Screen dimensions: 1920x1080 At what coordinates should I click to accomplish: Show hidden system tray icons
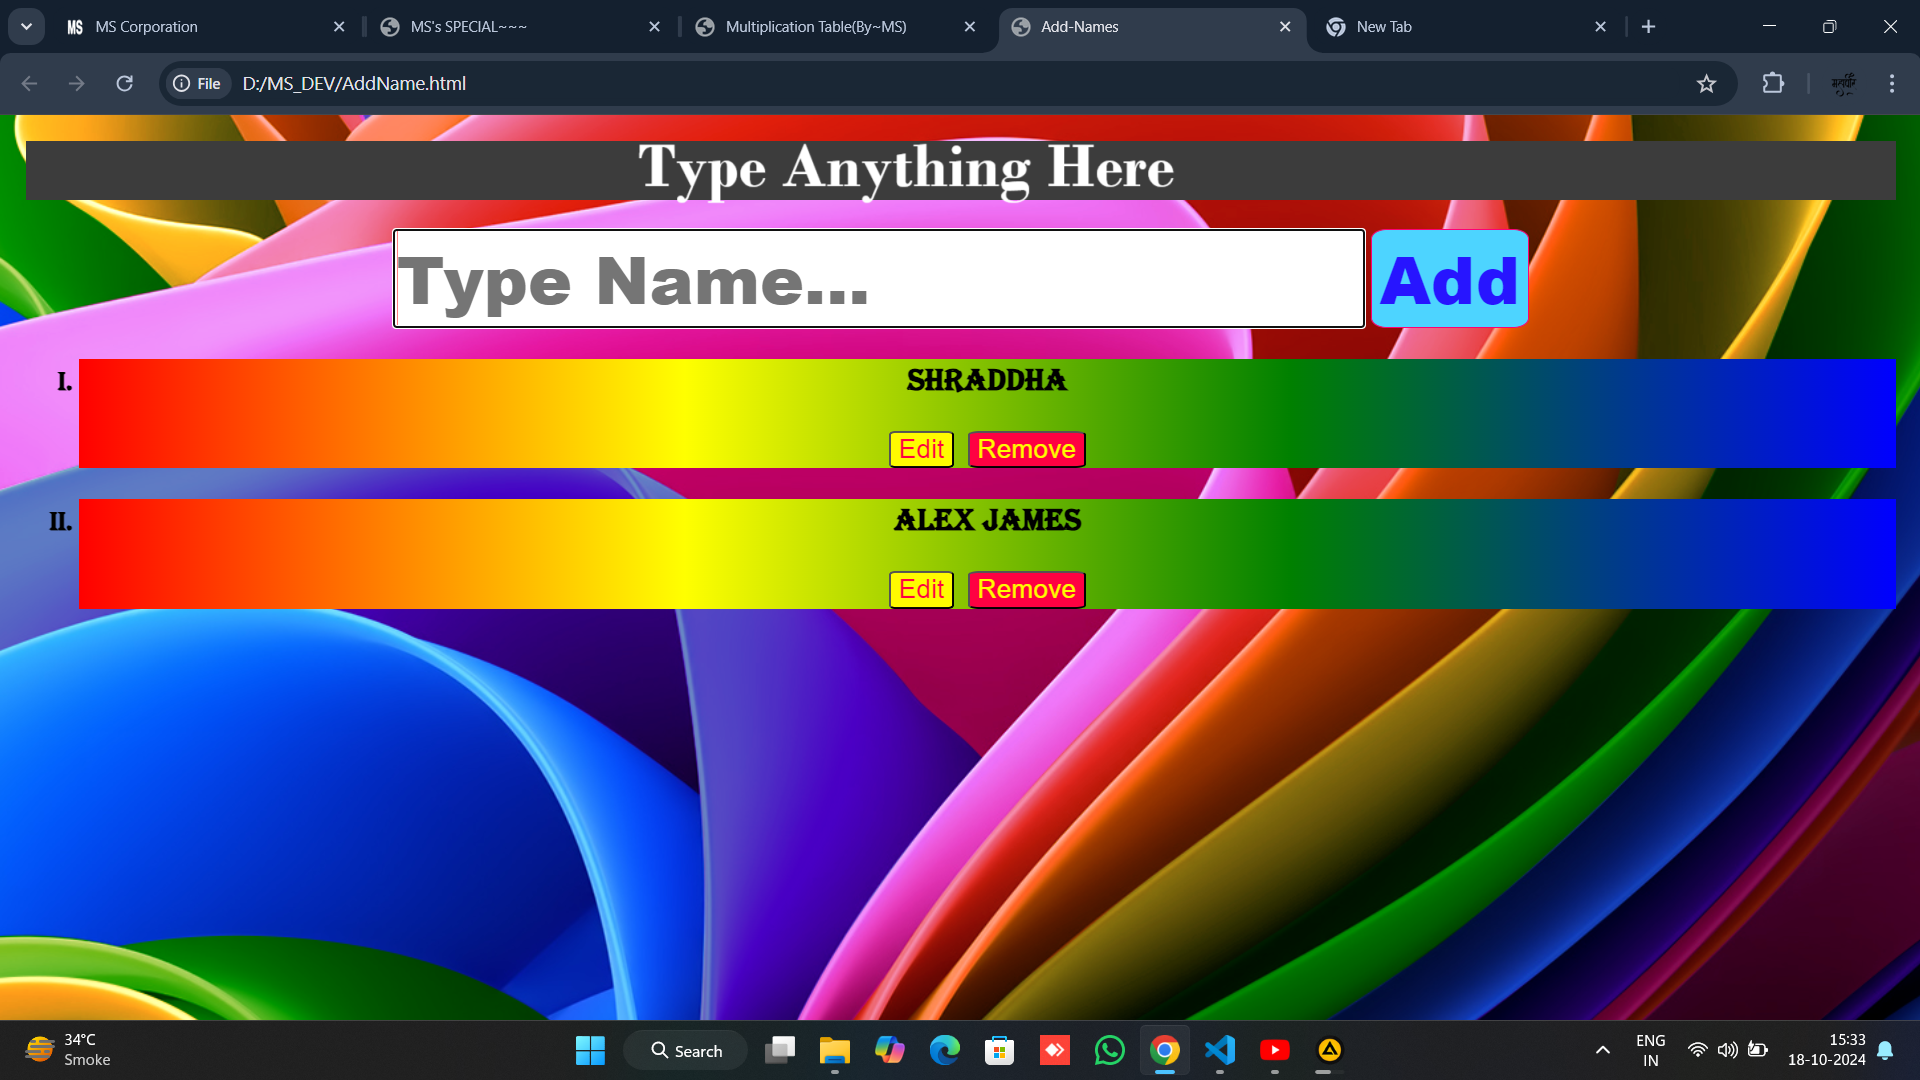coord(1602,1050)
